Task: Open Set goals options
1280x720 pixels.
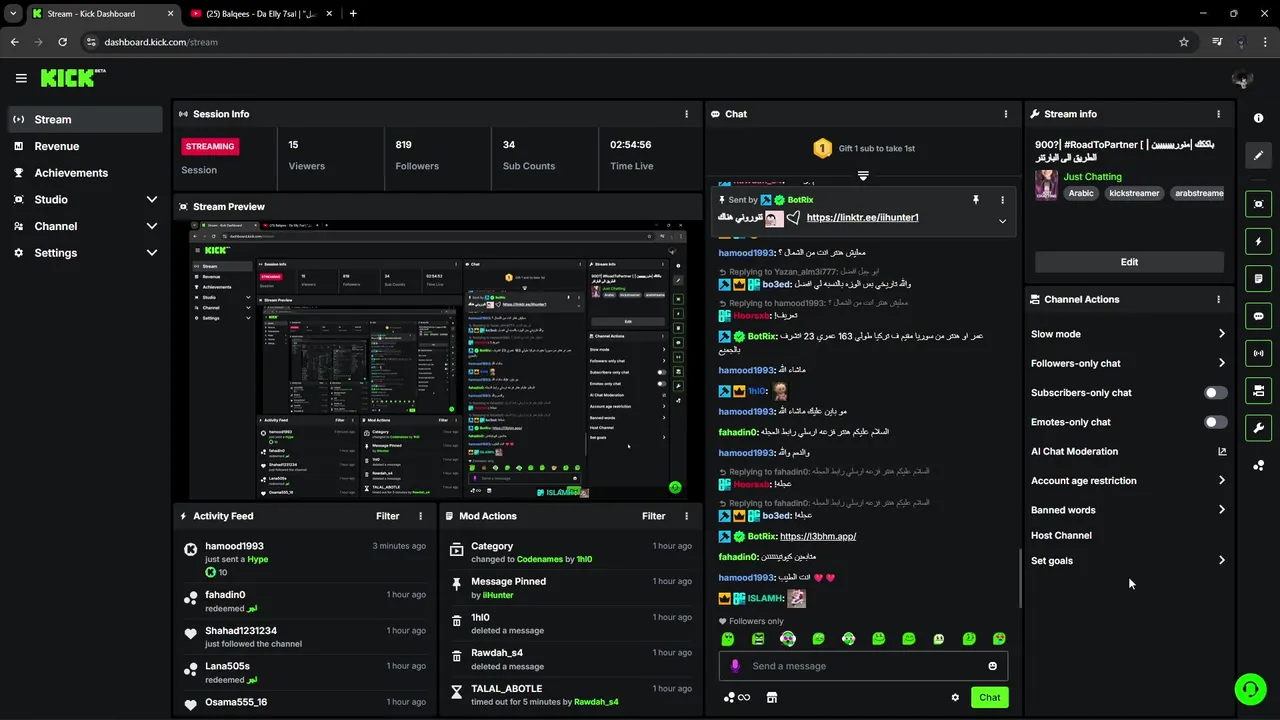Action: 1129,561
